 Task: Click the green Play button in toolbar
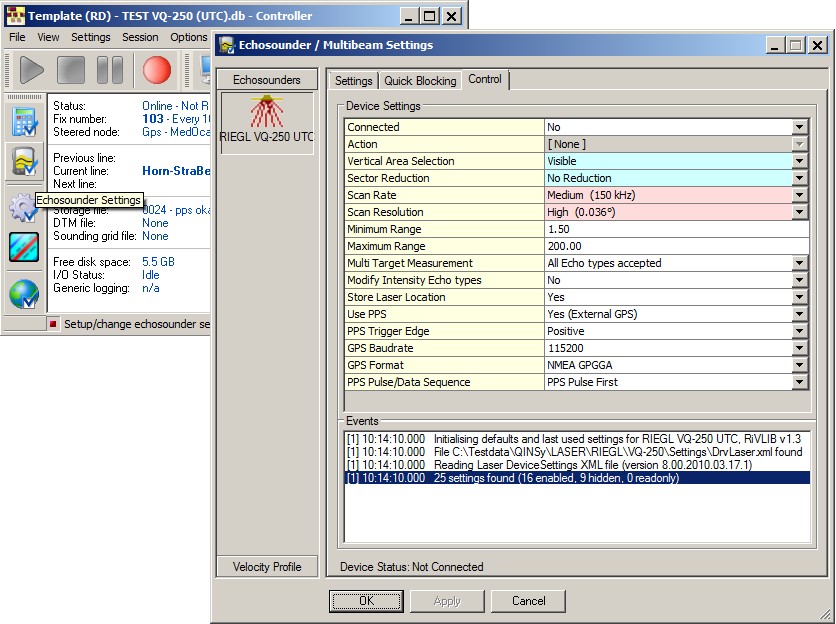pos(32,70)
